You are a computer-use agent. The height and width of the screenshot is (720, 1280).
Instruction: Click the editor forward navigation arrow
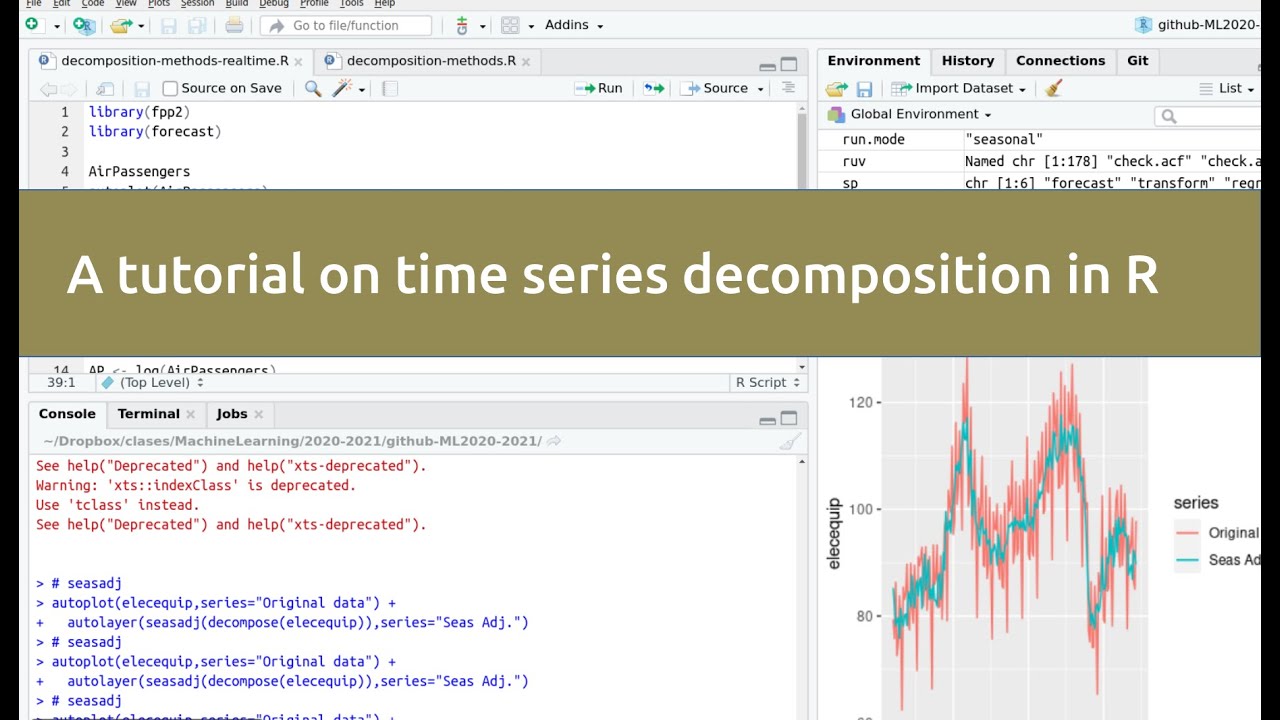pos(68,89)
